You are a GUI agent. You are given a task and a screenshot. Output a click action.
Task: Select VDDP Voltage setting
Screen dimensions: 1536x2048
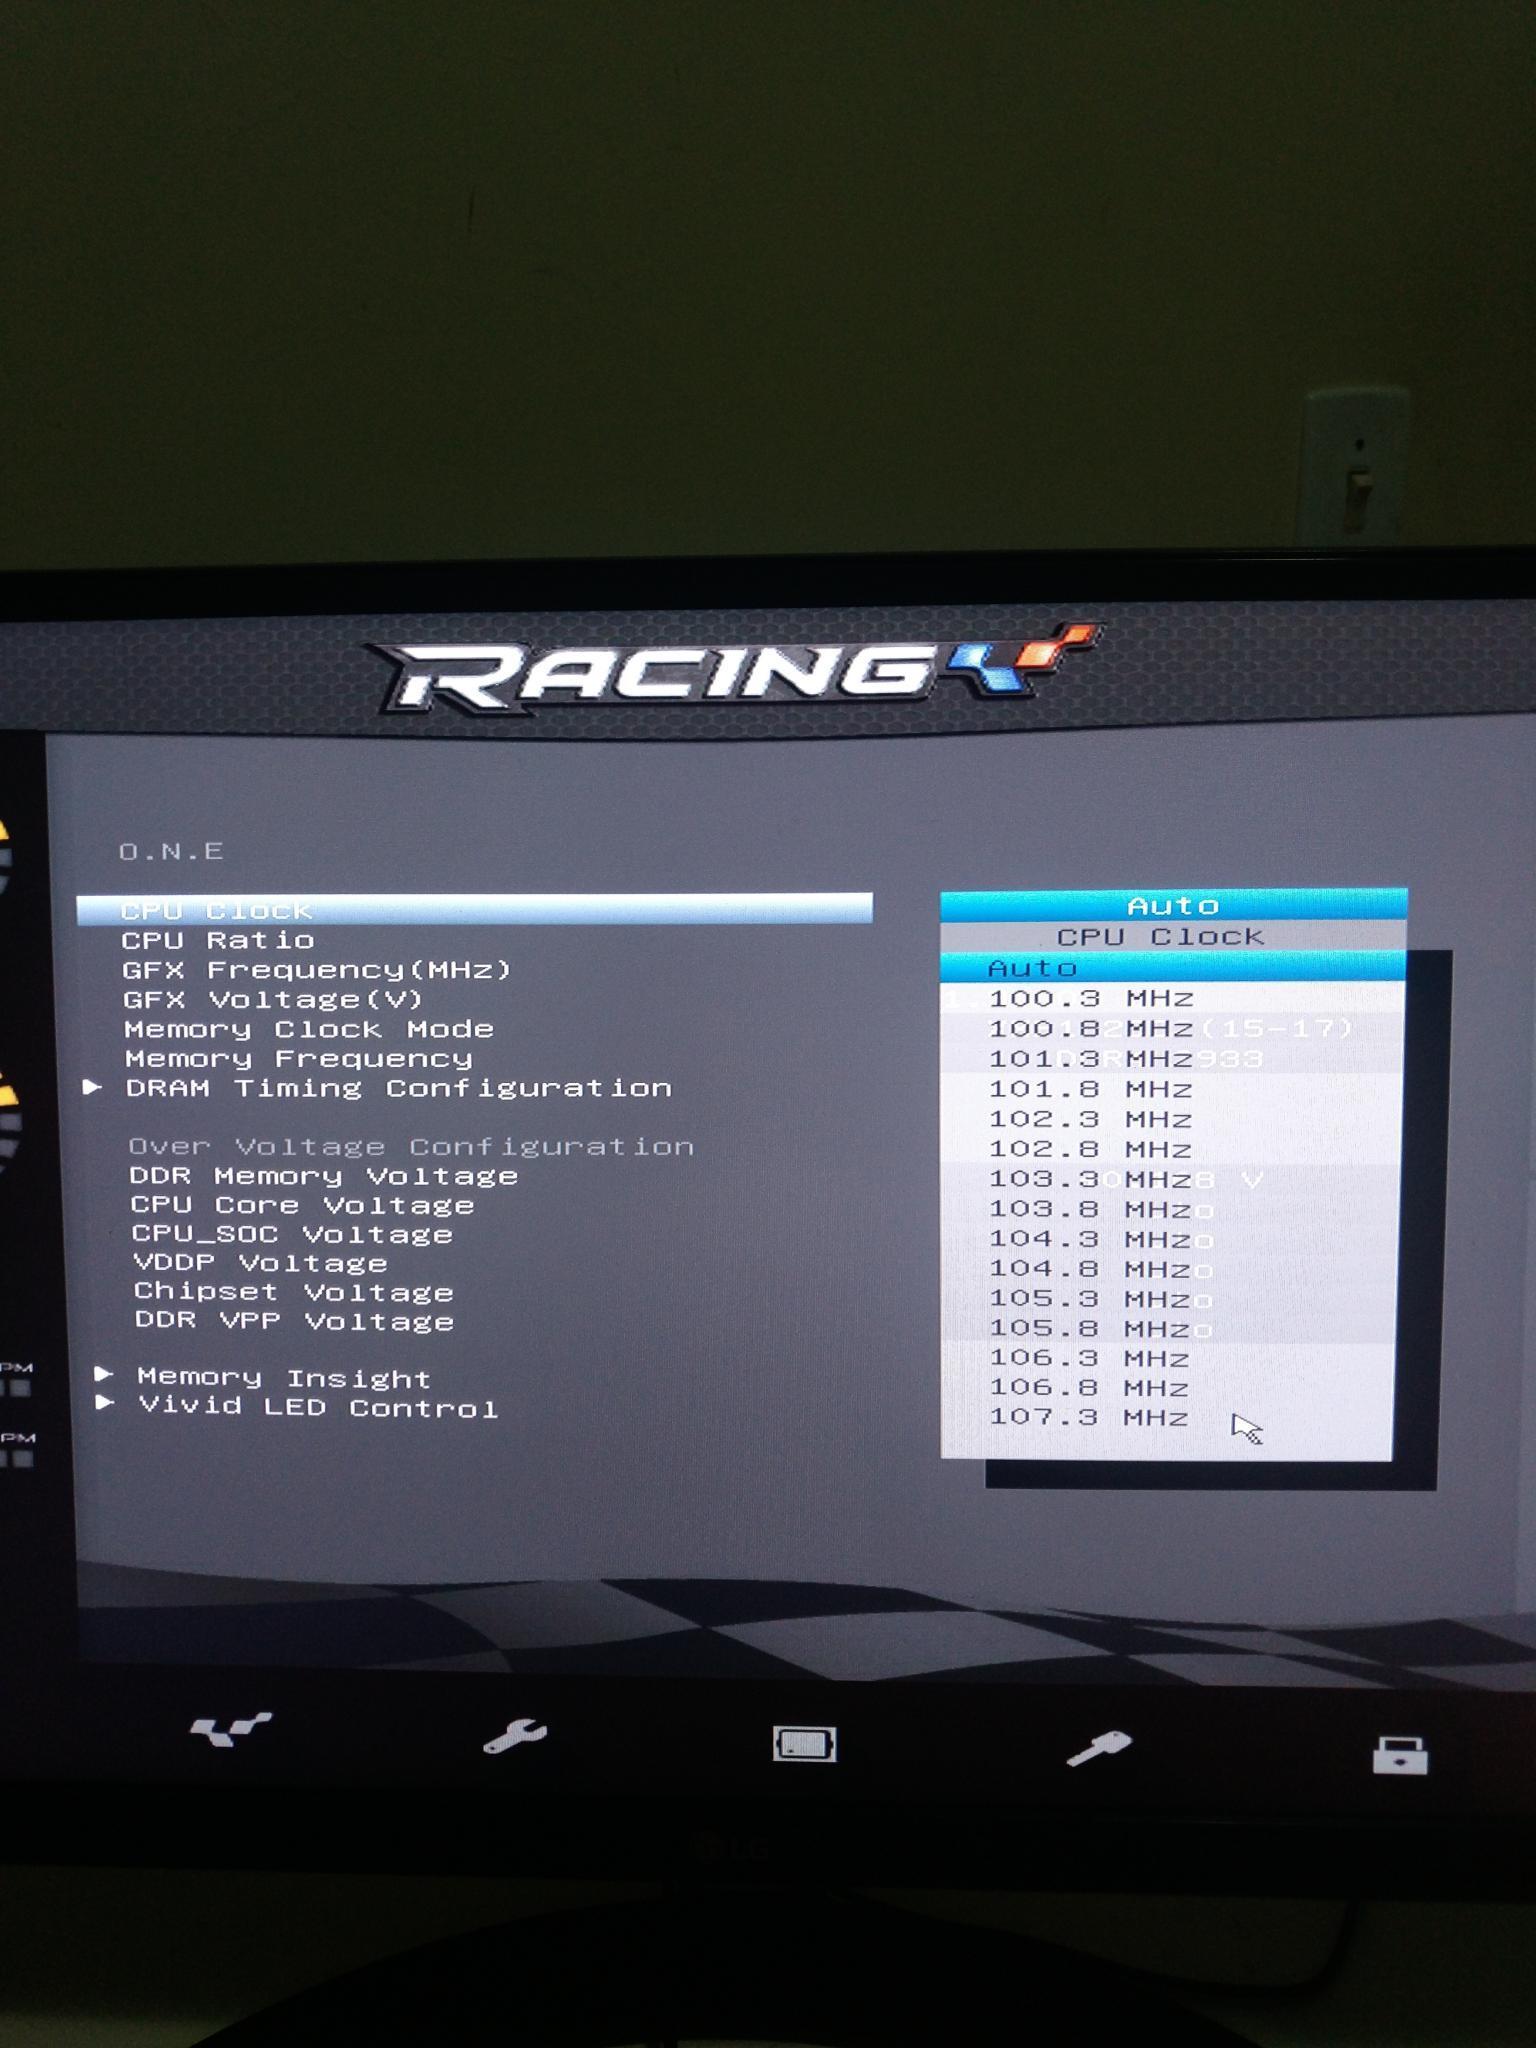coord(261,1263)
